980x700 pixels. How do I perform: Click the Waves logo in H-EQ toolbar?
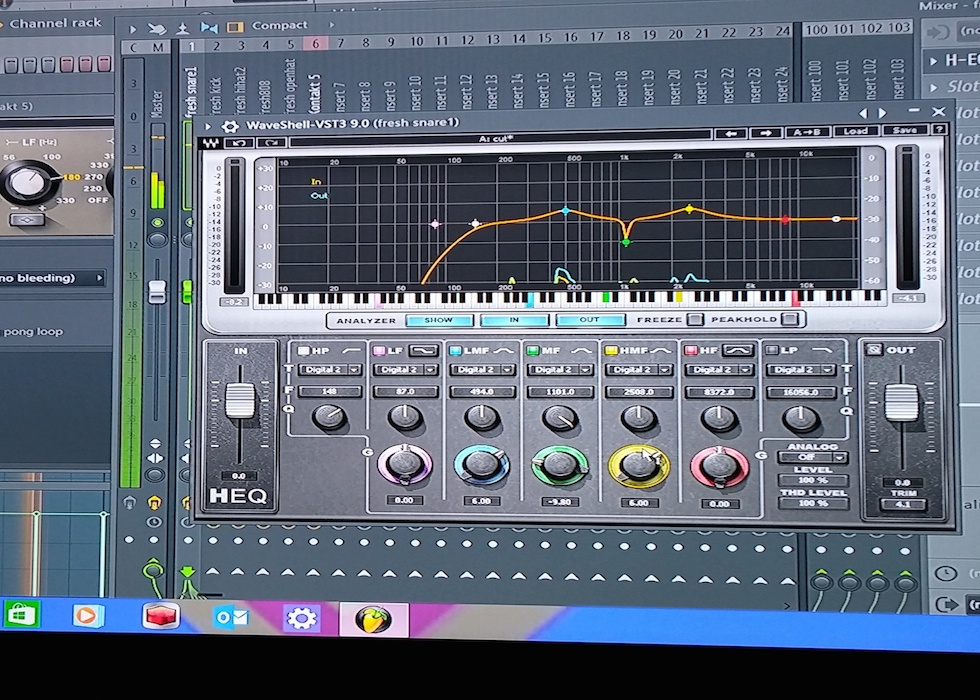pyautogui.click(x=210, y=143)
